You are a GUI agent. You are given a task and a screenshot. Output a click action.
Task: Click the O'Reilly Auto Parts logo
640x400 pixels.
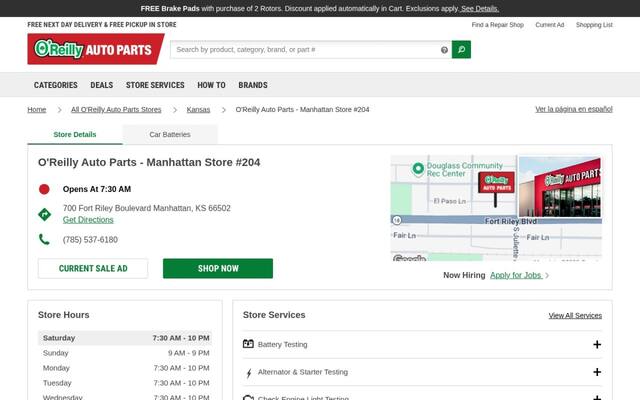point(96,49)
